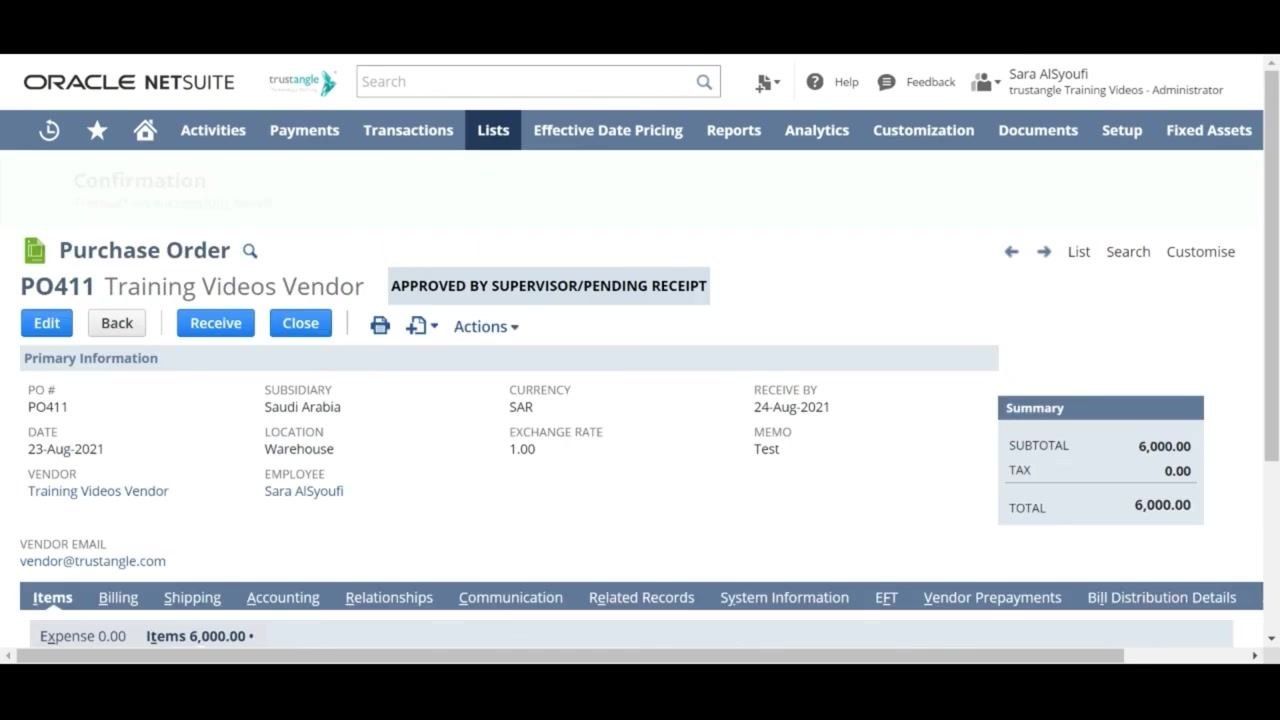This screenshot has height=720, width=1280.
Task: Open the Shortcuts star icon
Action: coord(97,130)
